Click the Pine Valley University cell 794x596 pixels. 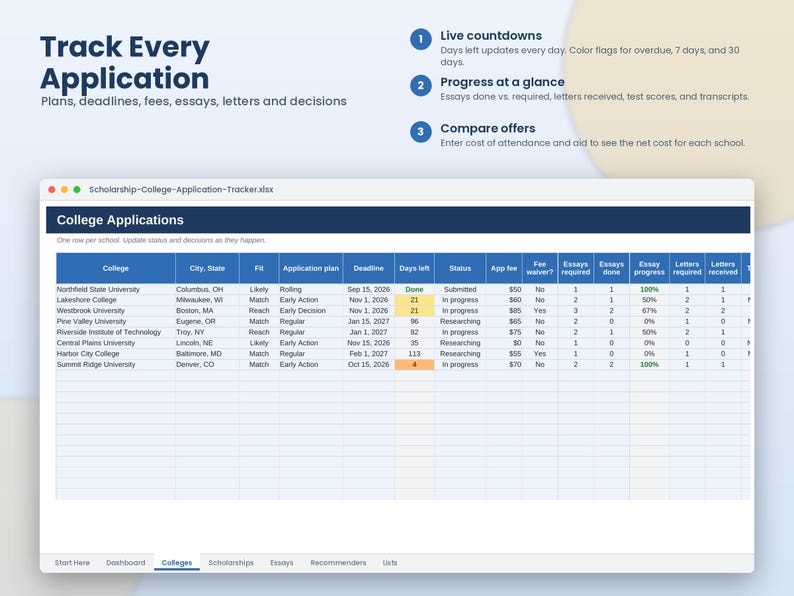[x=115, y=322]
